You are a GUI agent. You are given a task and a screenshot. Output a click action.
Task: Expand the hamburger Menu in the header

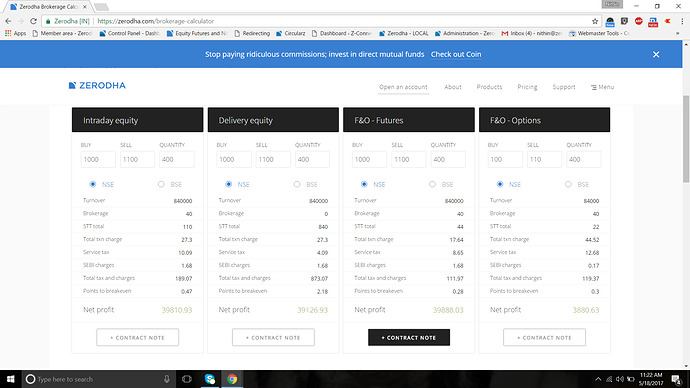(x=602, y=87)
